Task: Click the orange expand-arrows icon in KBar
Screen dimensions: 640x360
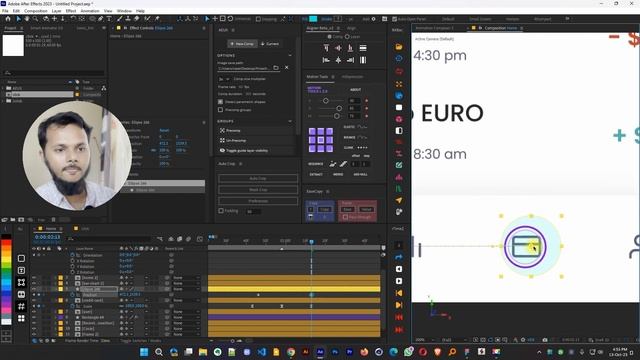Action: 399,84
